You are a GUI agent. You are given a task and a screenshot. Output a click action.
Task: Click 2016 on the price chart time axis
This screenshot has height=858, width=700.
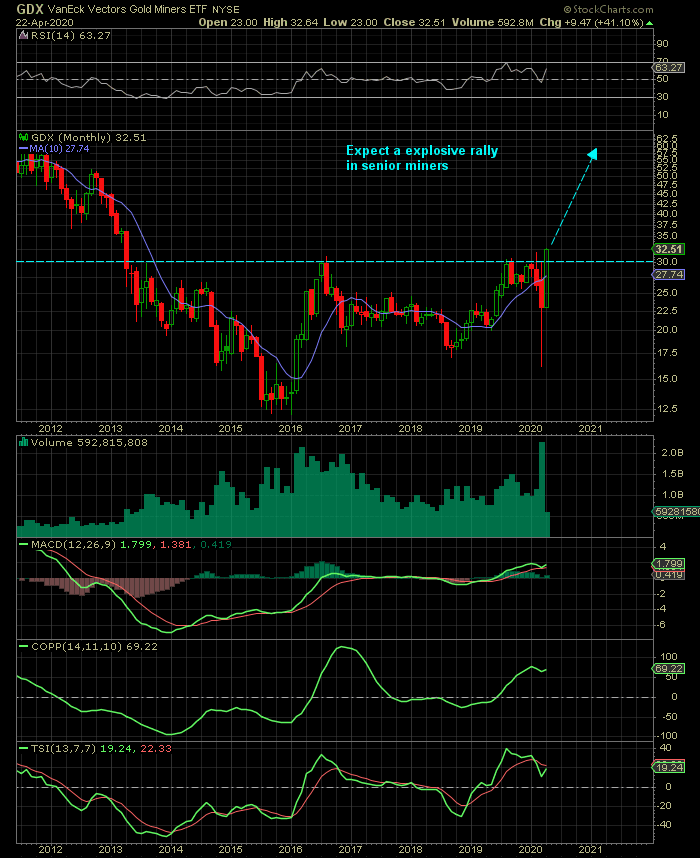coord(290,428)
